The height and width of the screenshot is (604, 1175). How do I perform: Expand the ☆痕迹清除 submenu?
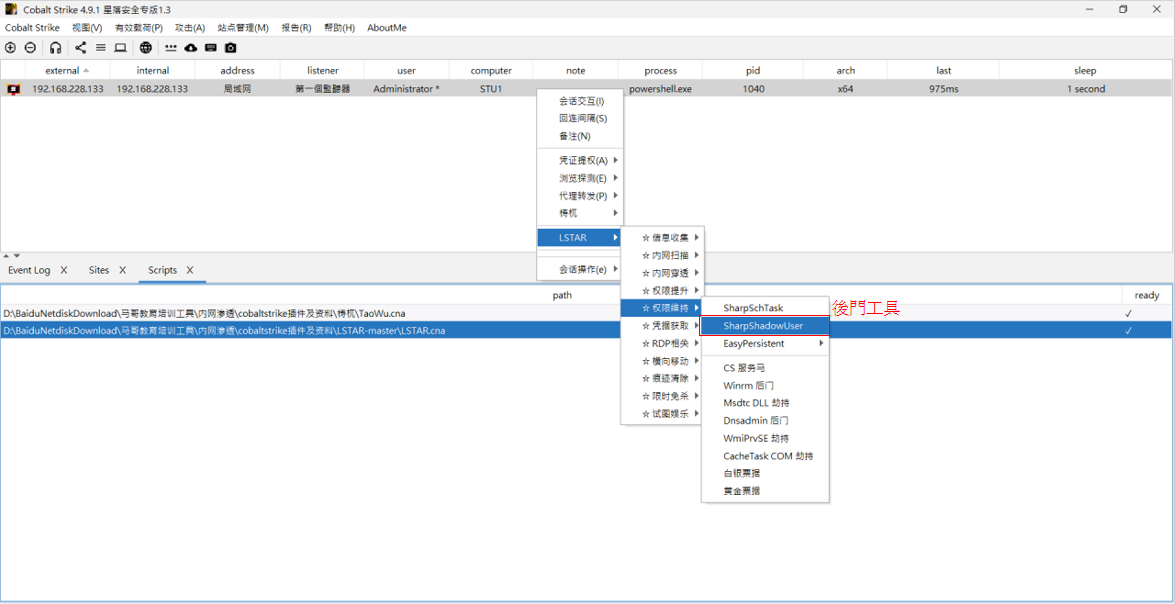click(x=662, y=378)
